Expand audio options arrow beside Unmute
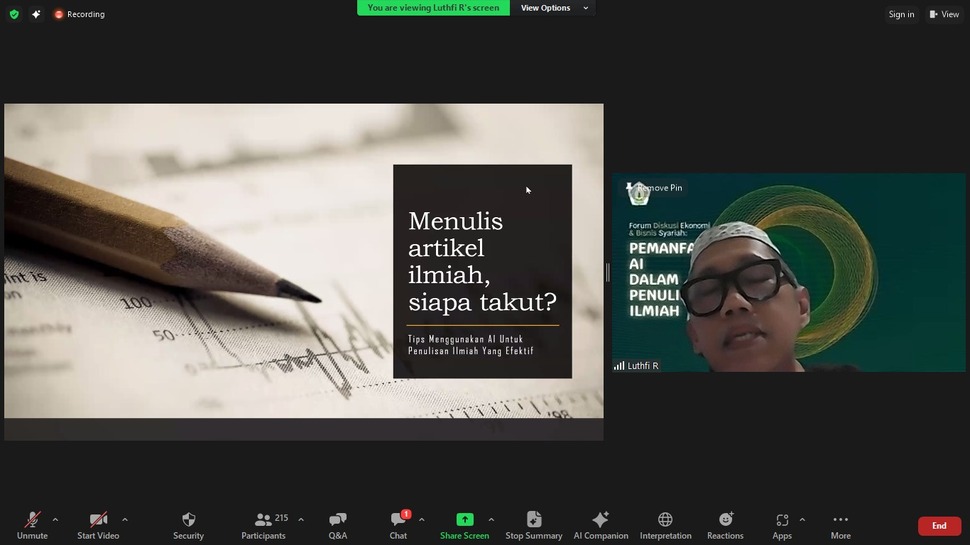Viewport: 970px width, 545px height. 55,519
